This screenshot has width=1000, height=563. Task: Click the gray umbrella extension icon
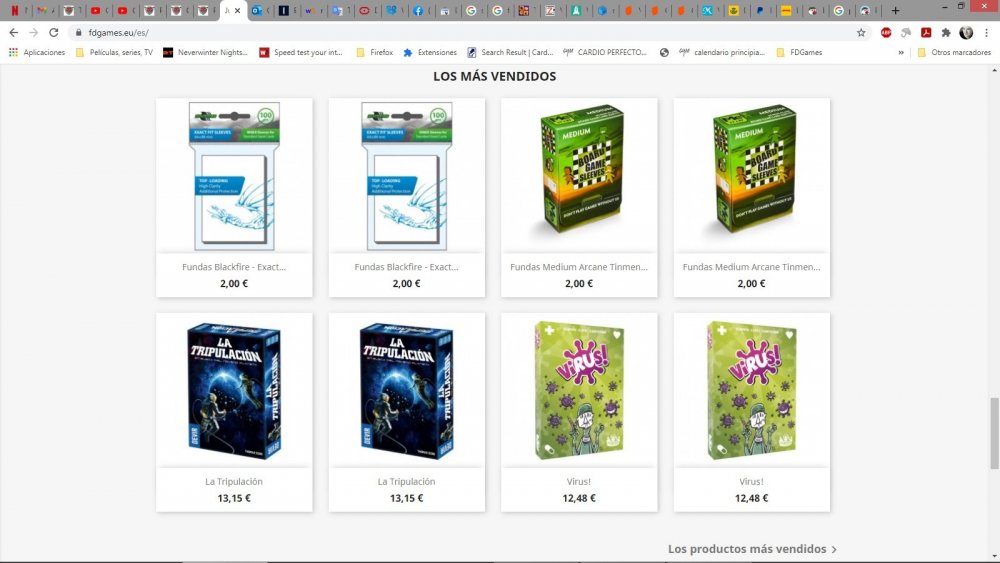click(x=906, y=33)
